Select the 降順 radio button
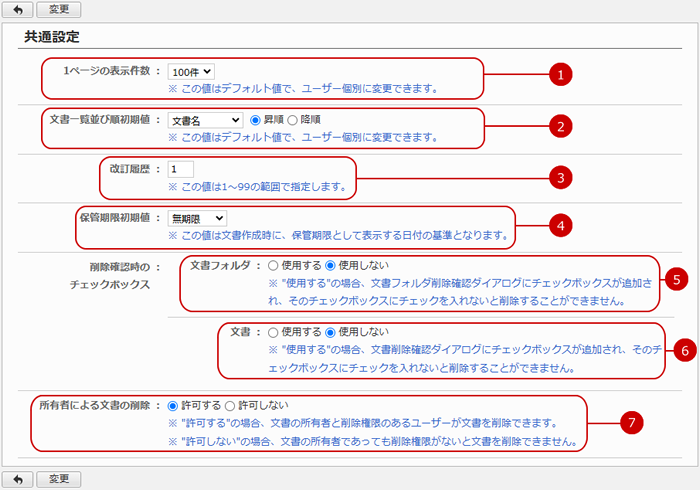The width and height of the screenshot is (700, 490). pyautogui.click(x=292, y=120)
